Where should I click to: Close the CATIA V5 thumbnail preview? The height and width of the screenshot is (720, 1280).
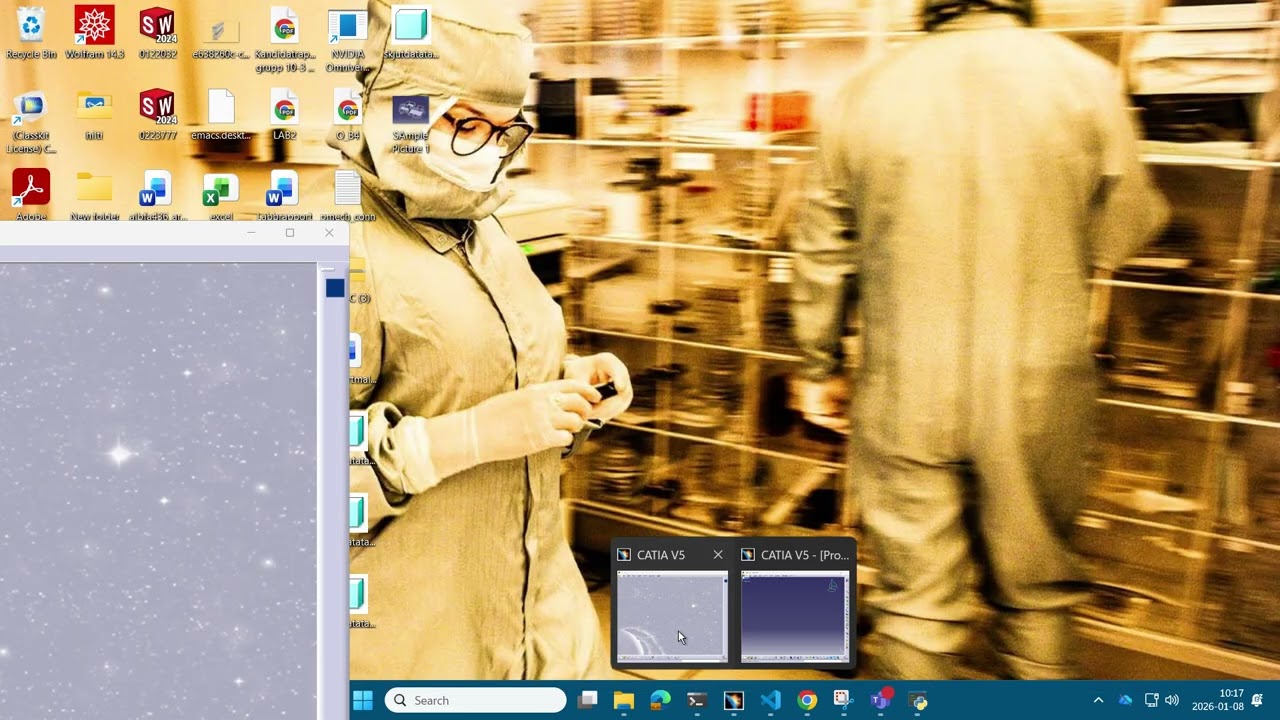tap(718, 555)
